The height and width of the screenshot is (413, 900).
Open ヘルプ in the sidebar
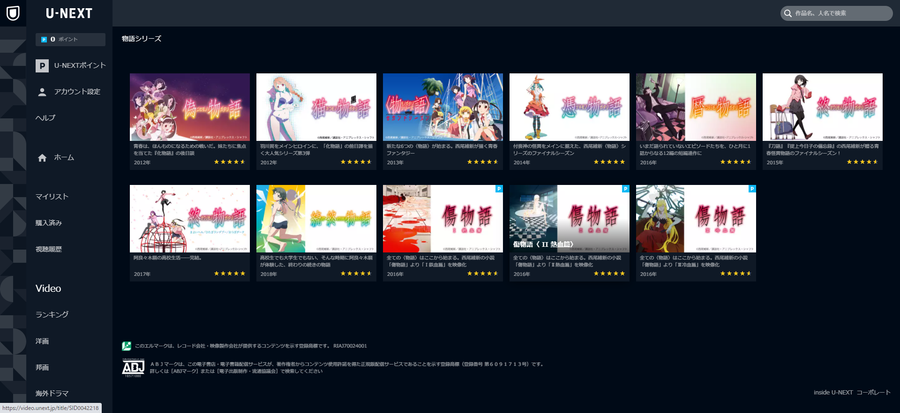[45, 118]
